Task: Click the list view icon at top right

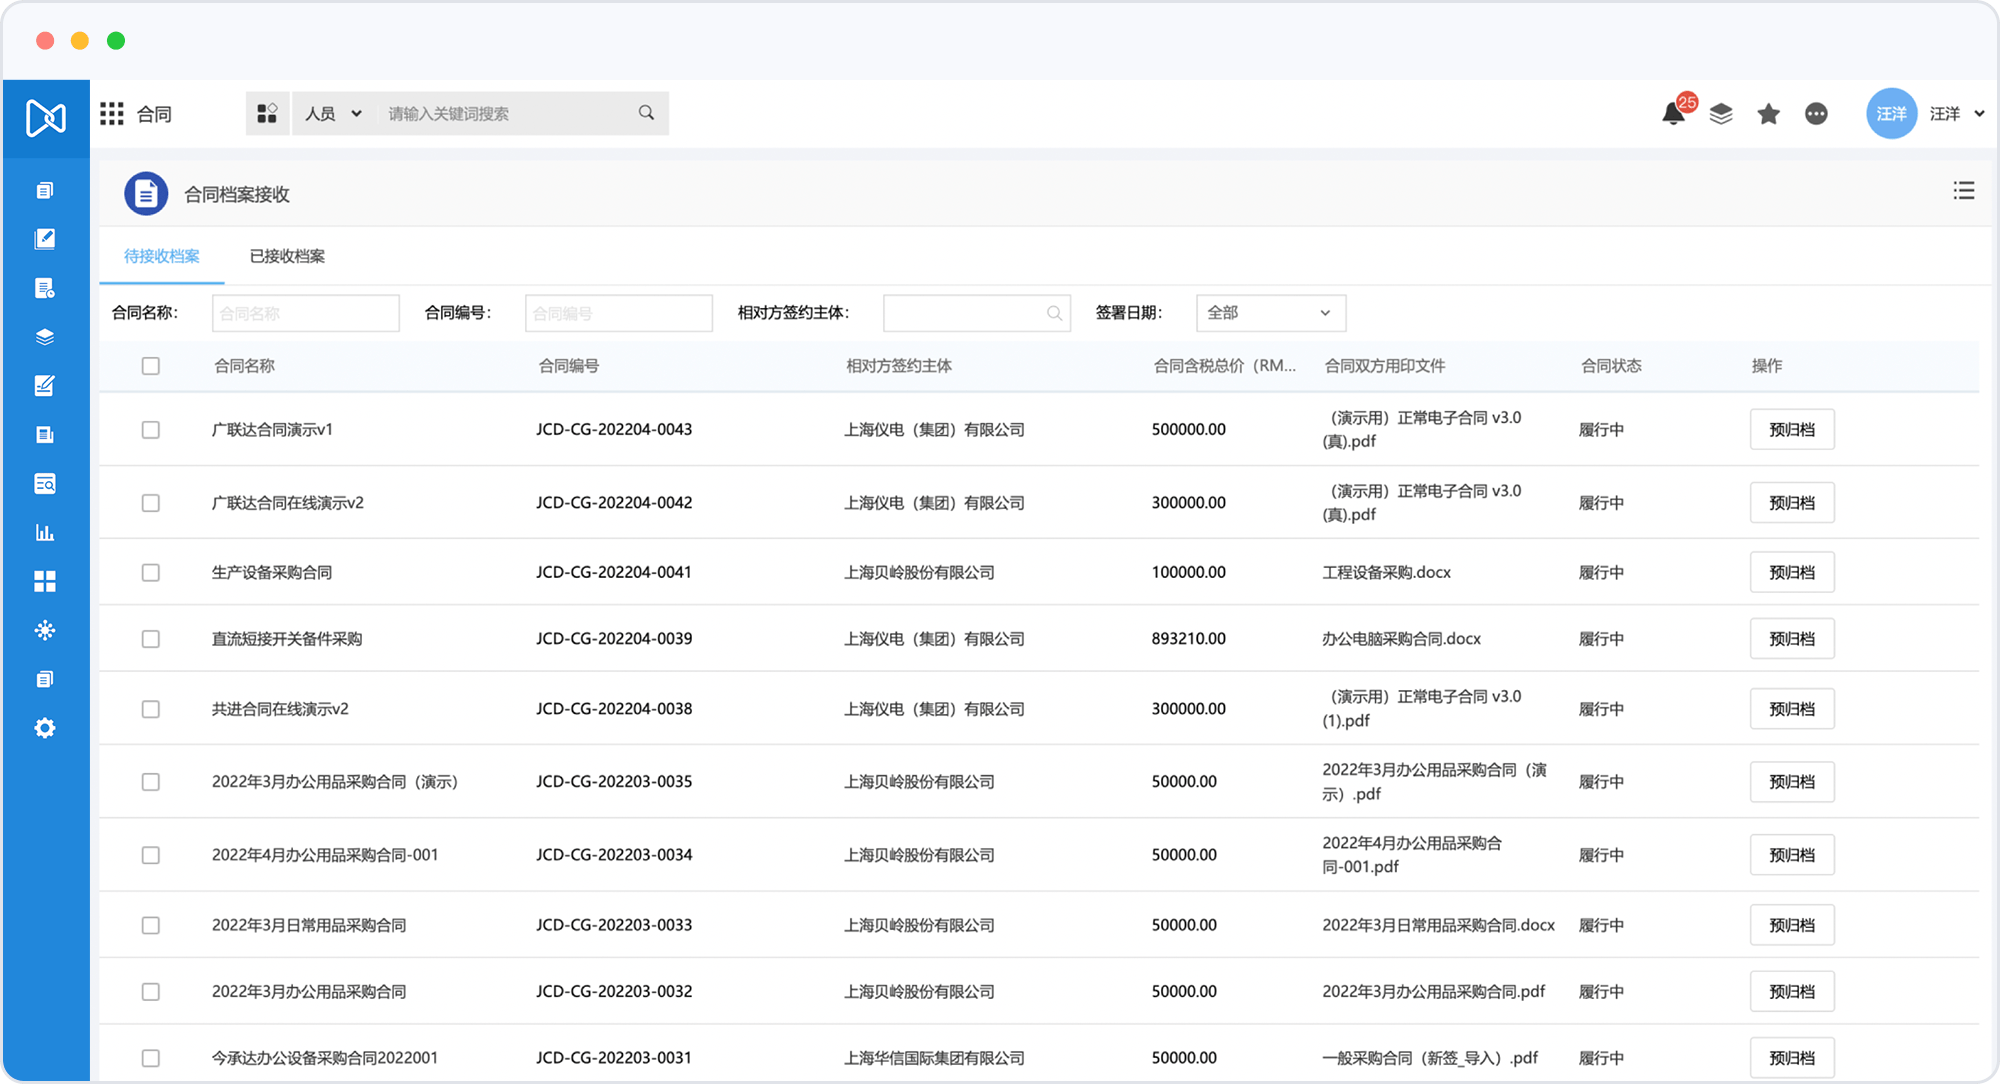Action: (x=1963, y=191)
